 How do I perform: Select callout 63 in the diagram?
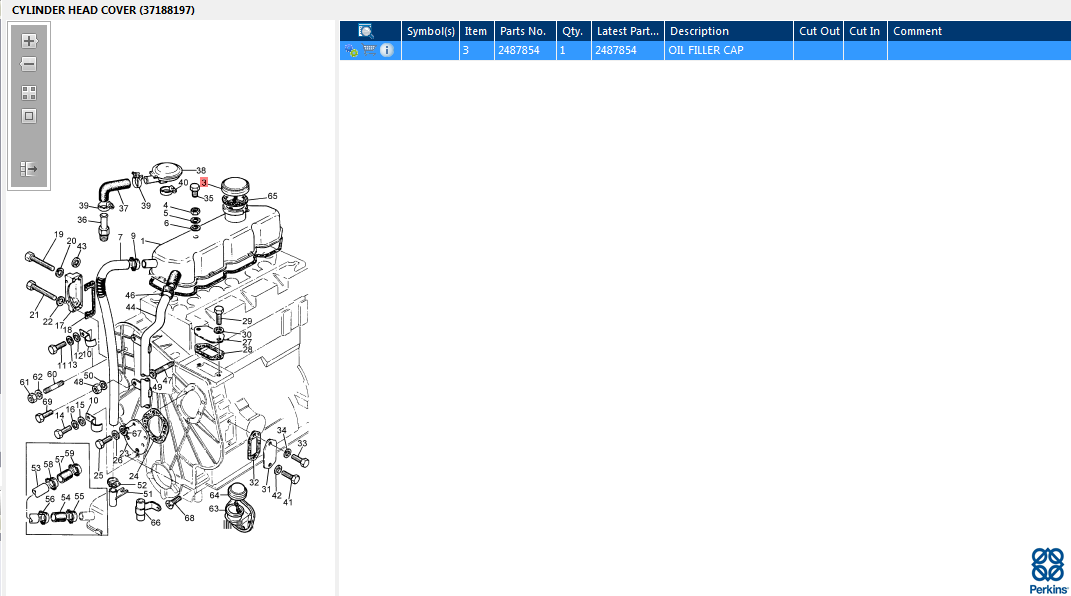point(214,509)
